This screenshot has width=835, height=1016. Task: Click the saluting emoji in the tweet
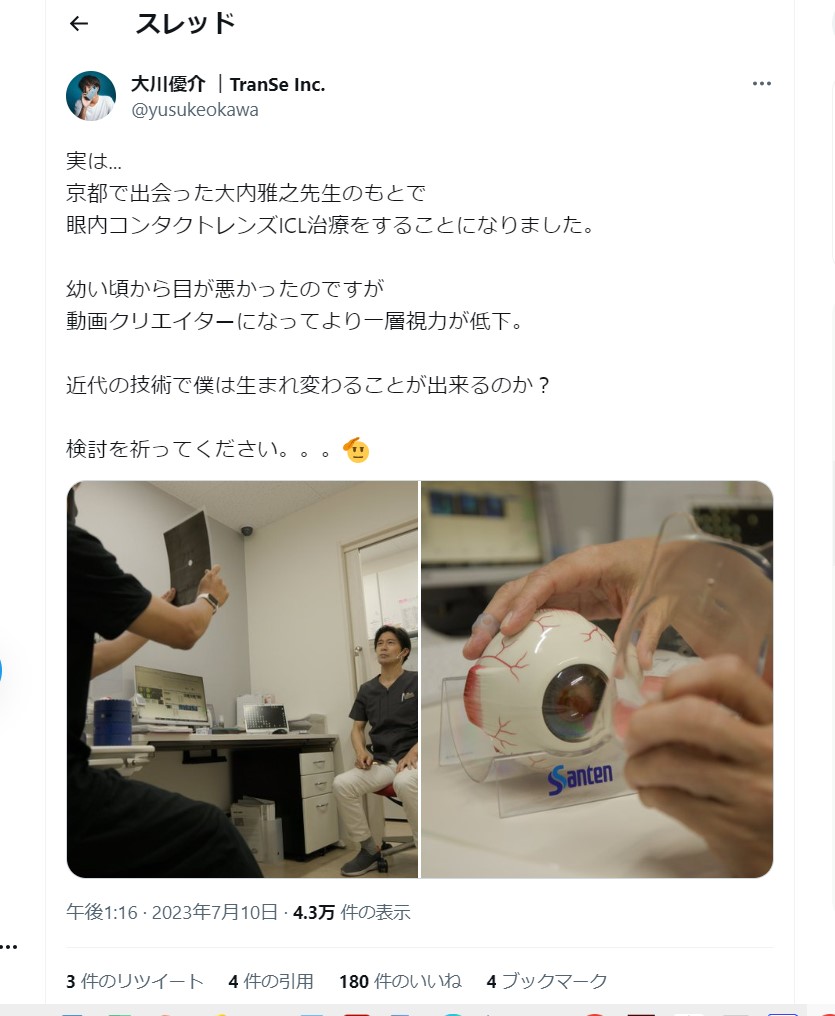click(356, 449)
